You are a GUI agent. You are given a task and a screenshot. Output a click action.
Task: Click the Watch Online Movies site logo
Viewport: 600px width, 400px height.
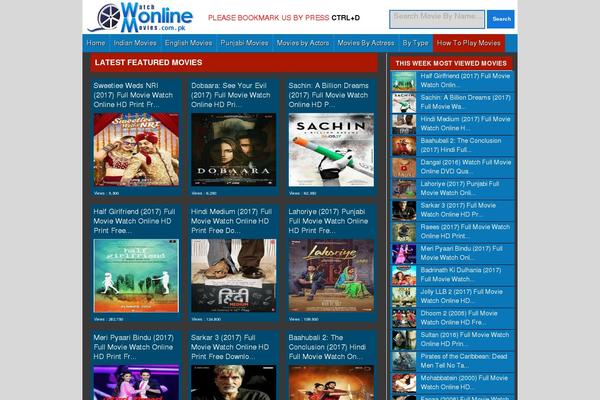coord(140,17)
